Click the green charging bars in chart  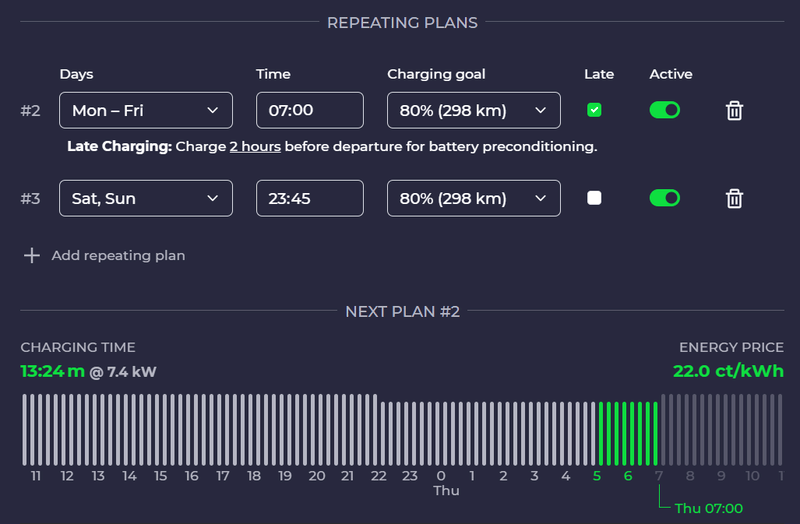click(628, 430)
